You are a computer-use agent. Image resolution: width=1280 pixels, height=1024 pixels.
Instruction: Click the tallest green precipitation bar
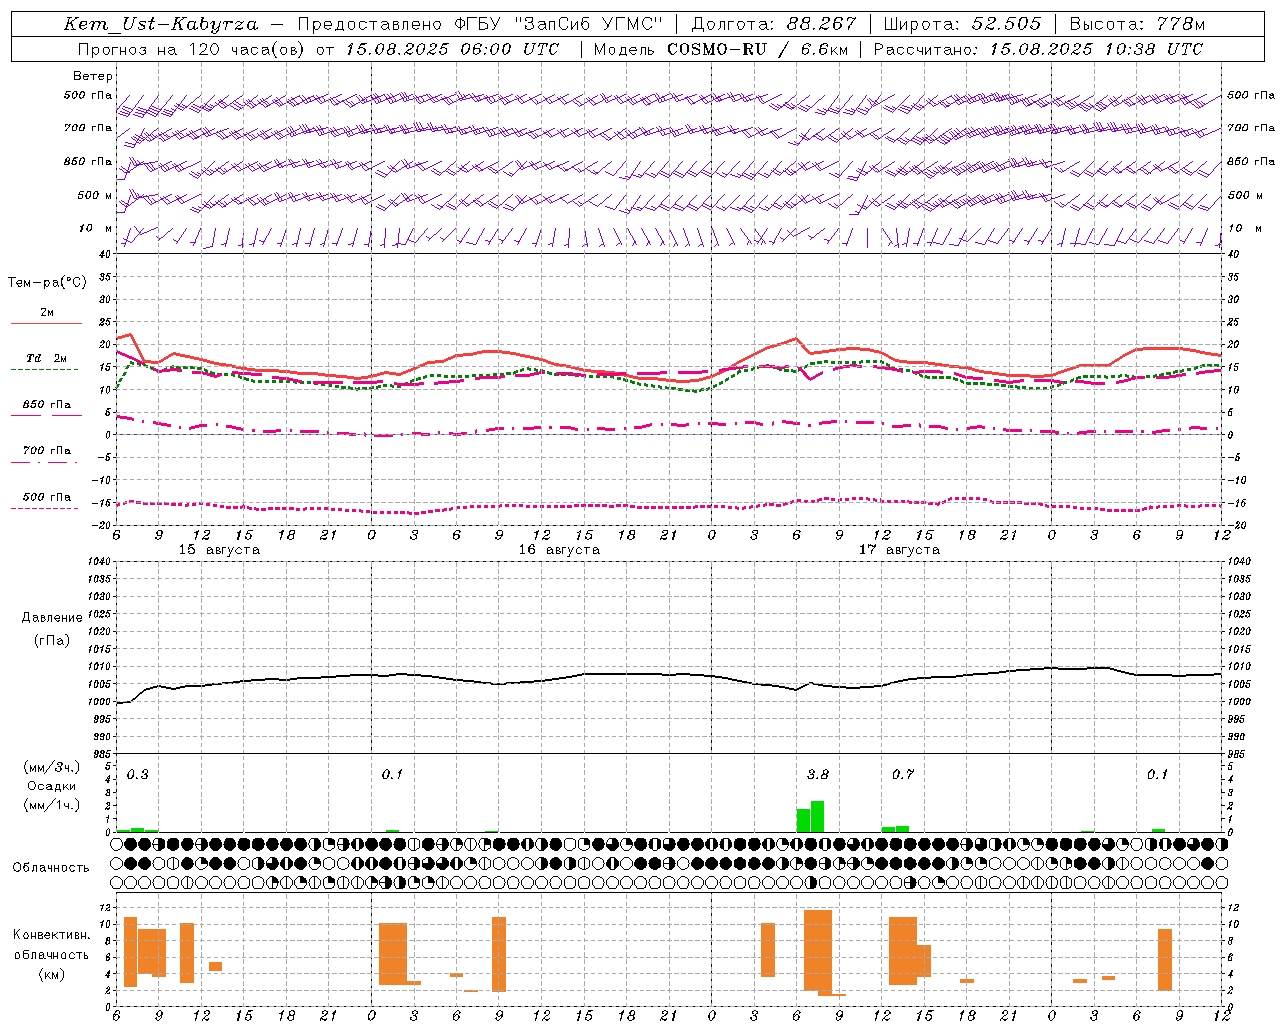817,816
